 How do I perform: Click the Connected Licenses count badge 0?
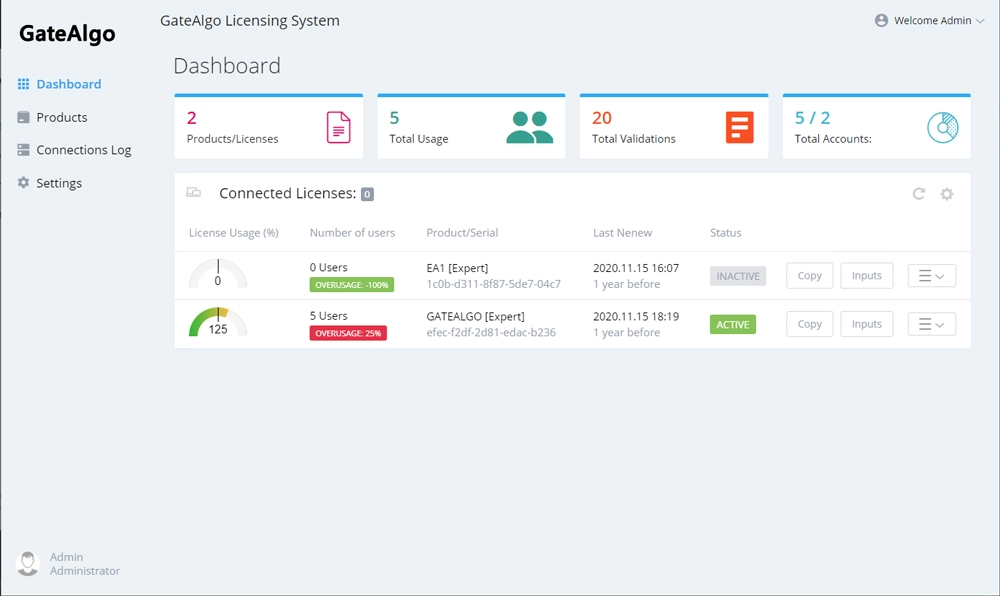pyautogui.click(x=367, y=194)
